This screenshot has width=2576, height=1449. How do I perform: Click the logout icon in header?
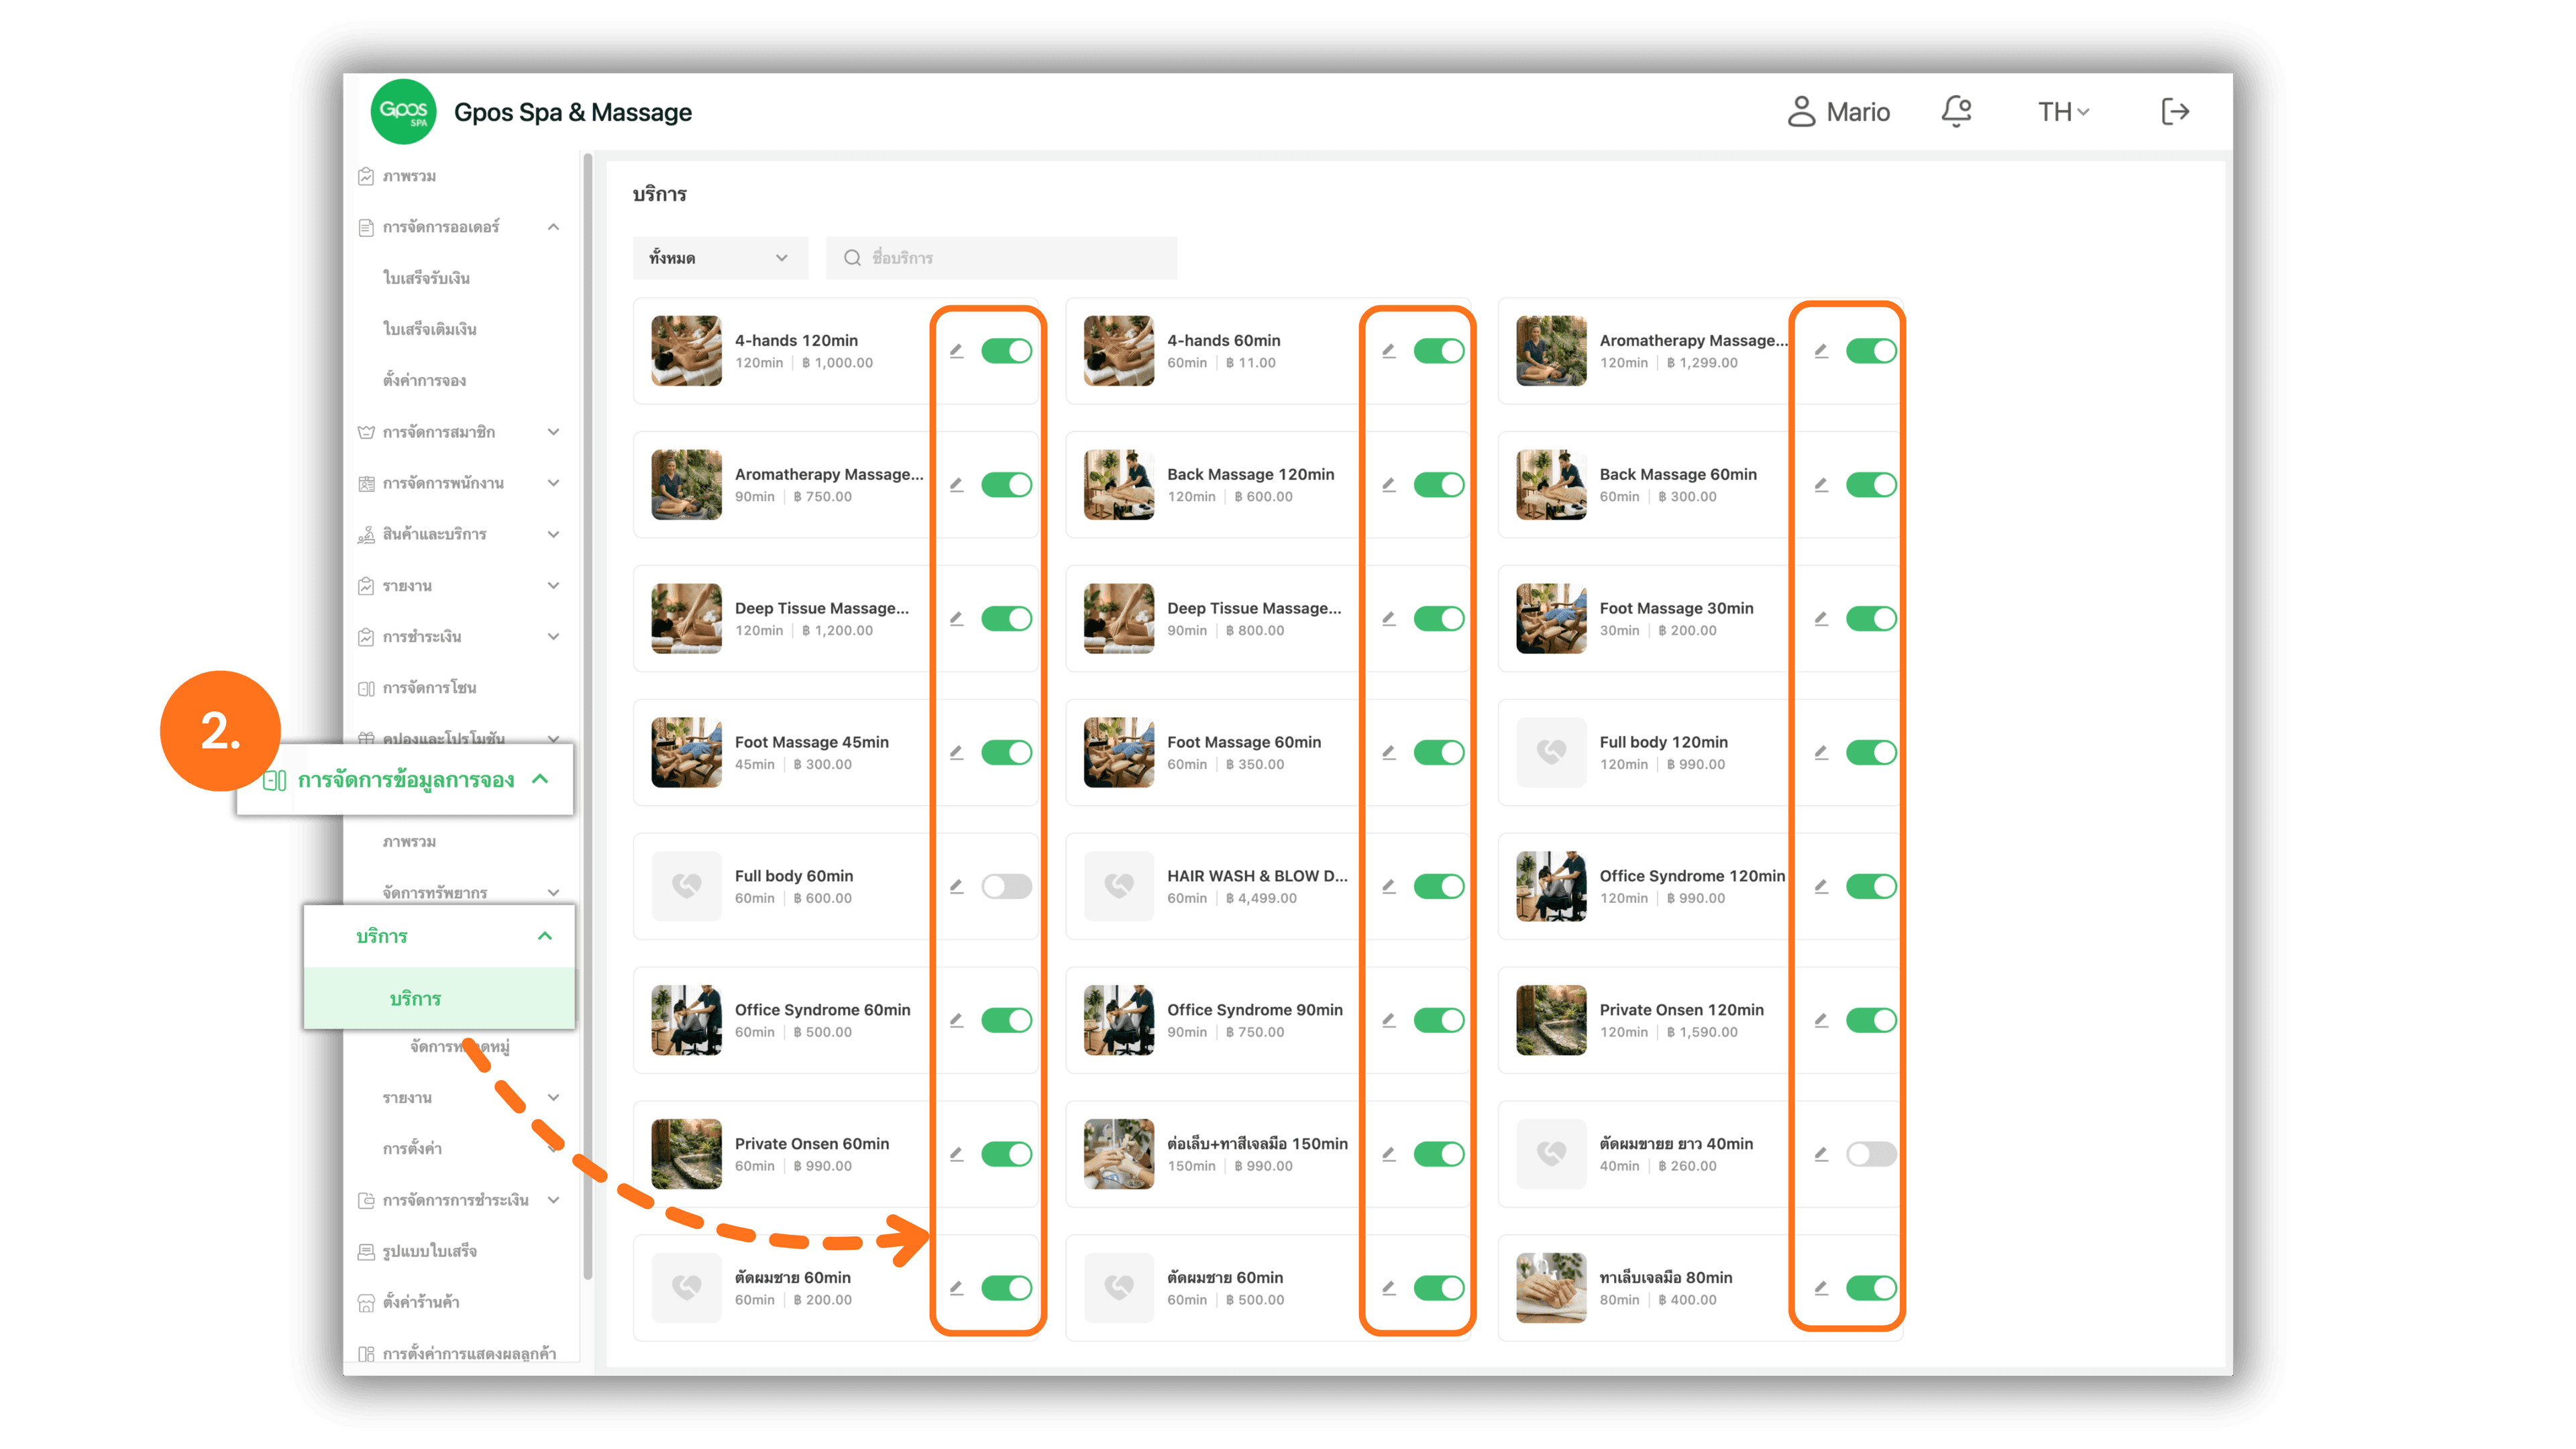[x=2175, y=111]
